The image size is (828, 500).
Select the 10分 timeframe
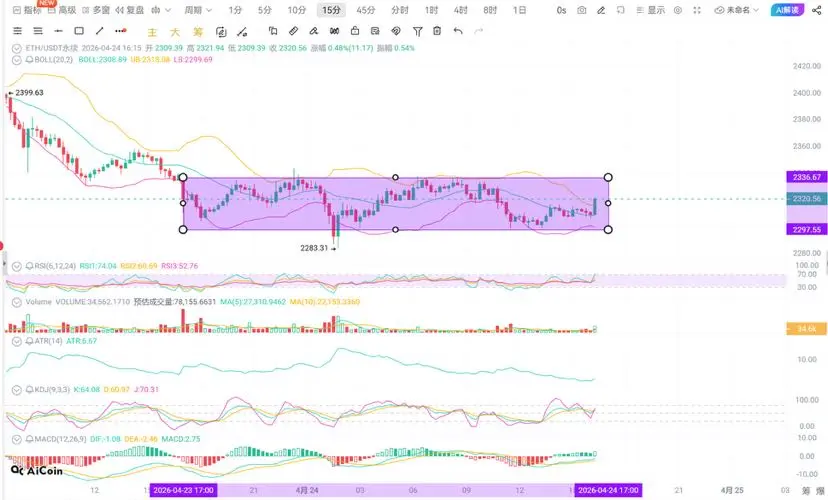(x=296, y=10)
